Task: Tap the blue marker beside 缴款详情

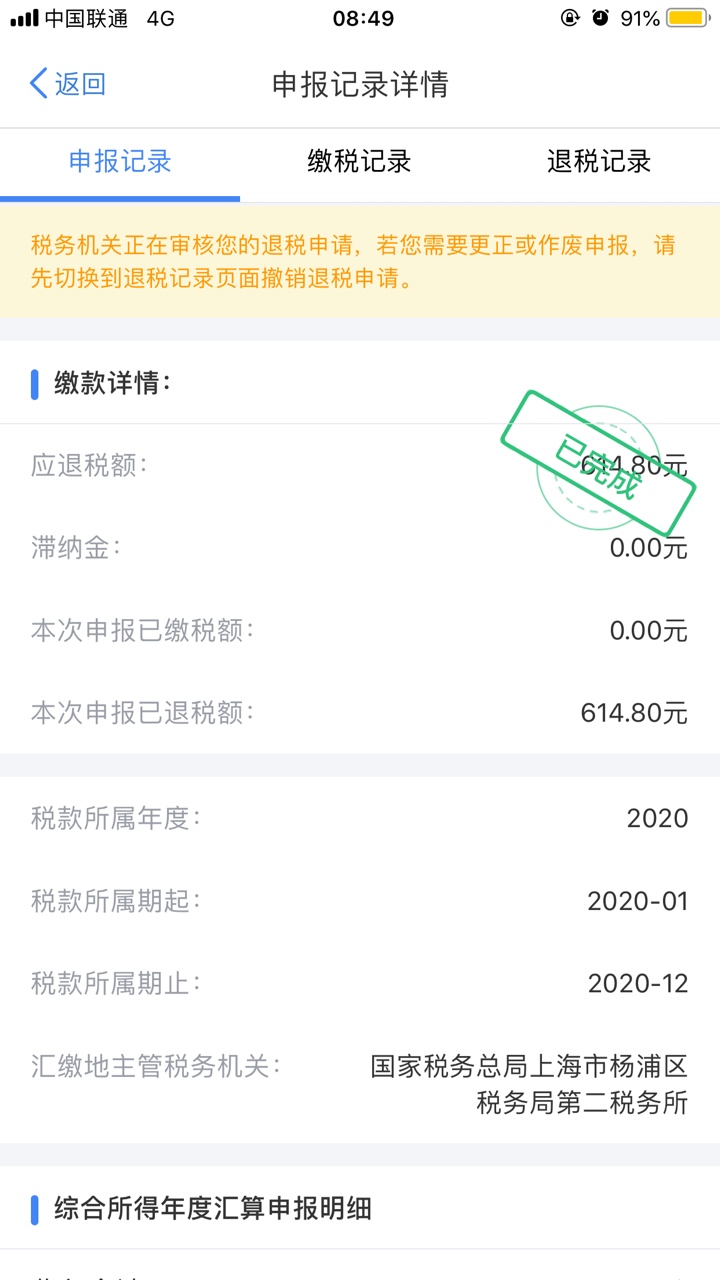Action: (35, 383)
